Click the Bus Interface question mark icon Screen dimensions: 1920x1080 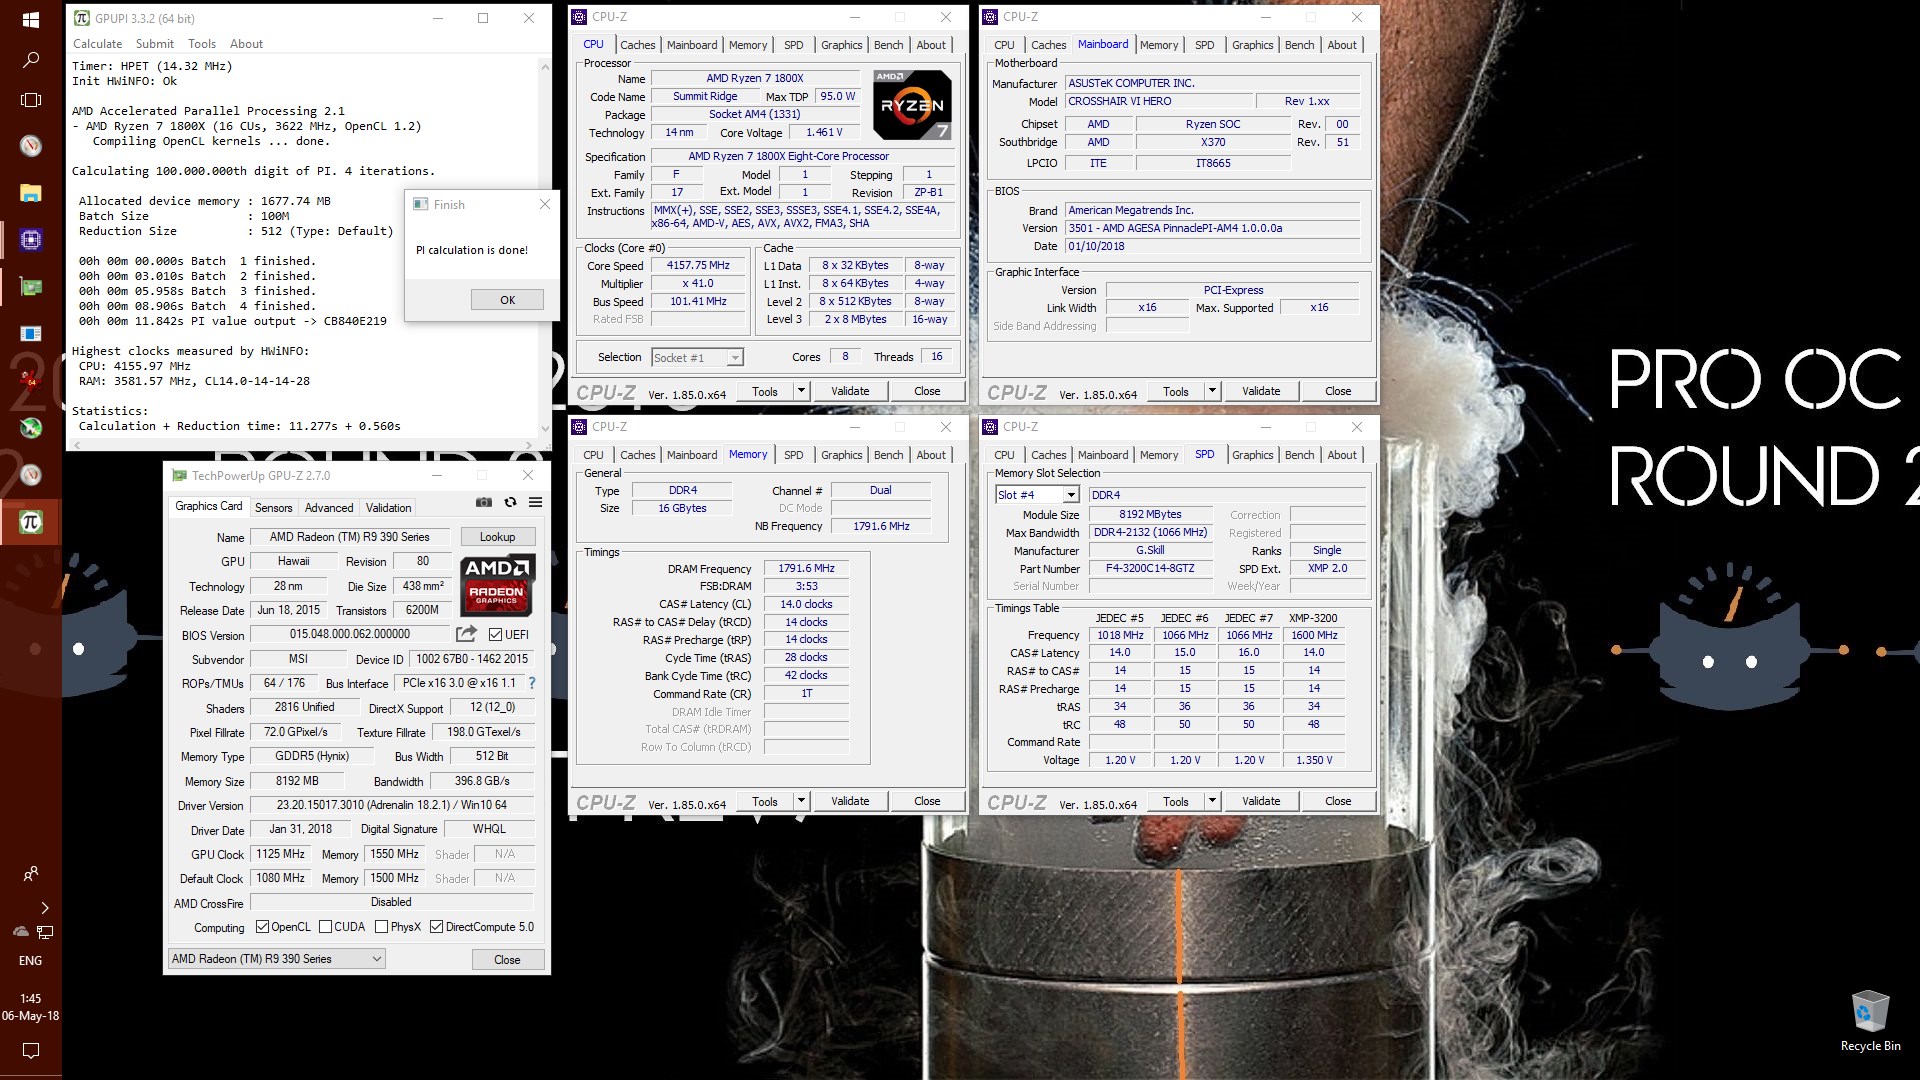point(532,683)
